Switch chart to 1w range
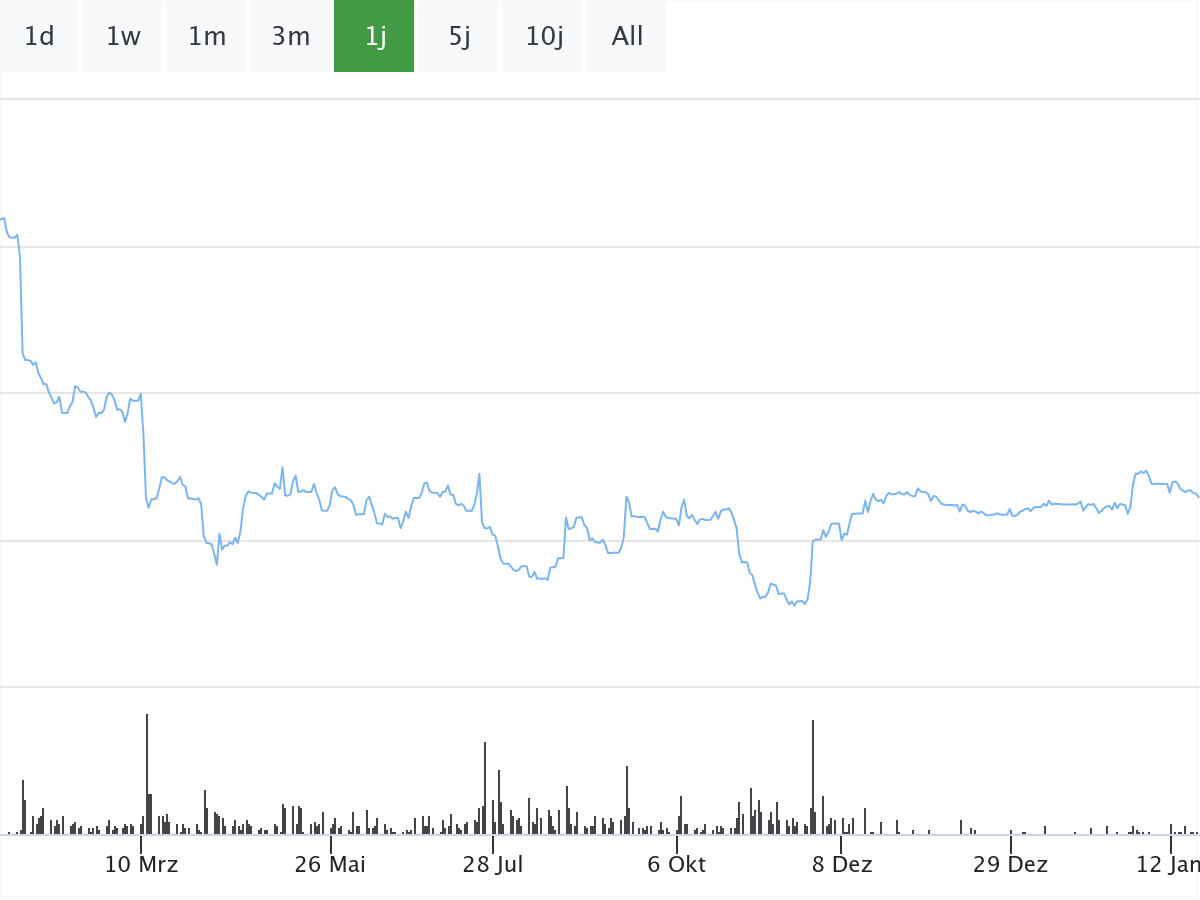1200x900 pixels. coord(123,37)
